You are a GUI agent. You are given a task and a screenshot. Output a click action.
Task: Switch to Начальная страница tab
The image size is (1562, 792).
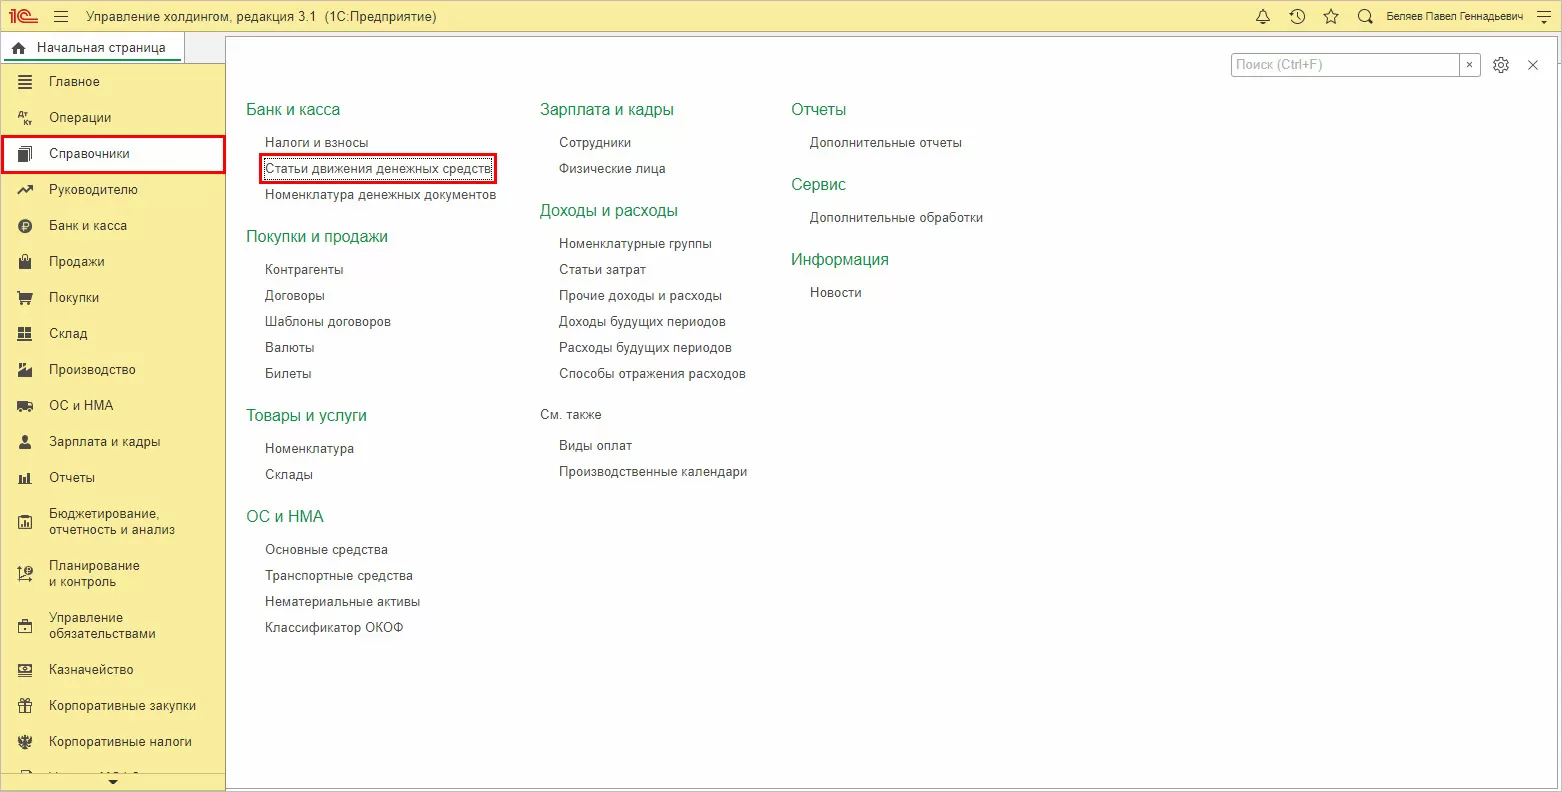[x=91, y=48]
